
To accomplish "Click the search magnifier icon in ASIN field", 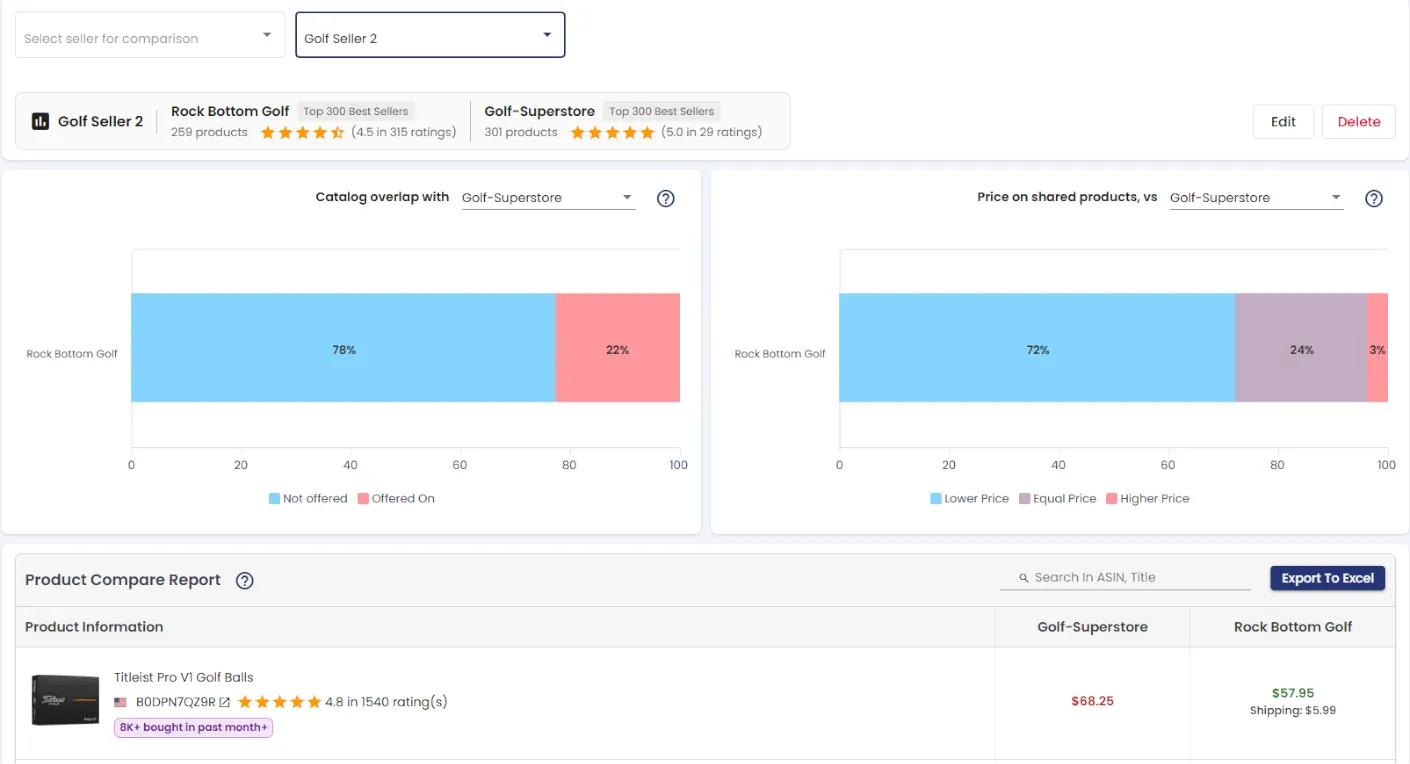I will [1024, 578].
